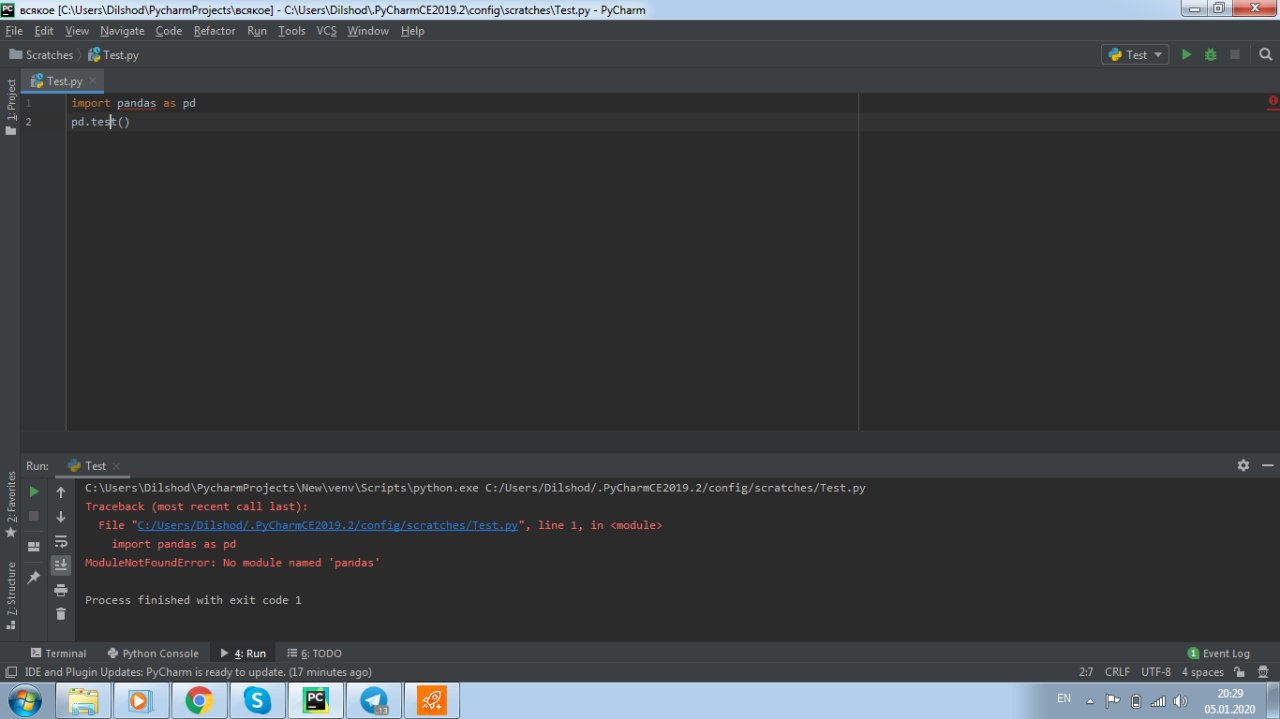Click the Run panel stop square
This screenshot has width=1280, height=719.
(x=34, y=516)
